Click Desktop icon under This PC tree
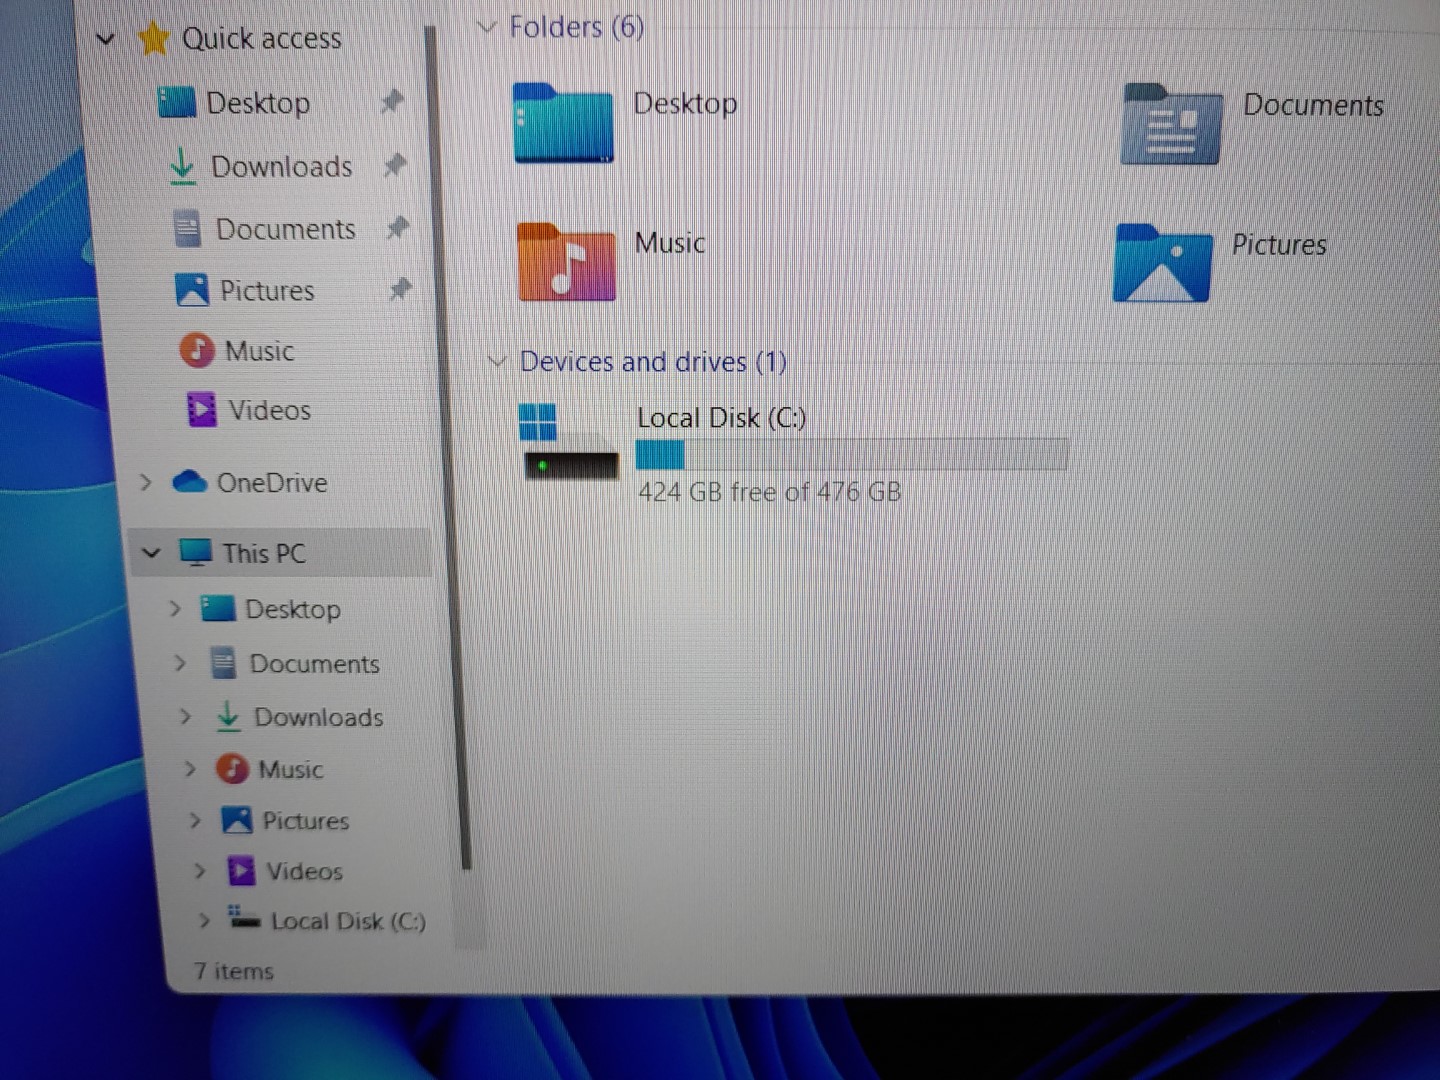Viewport: 1440px width, 1080px height. click(218, 608)
